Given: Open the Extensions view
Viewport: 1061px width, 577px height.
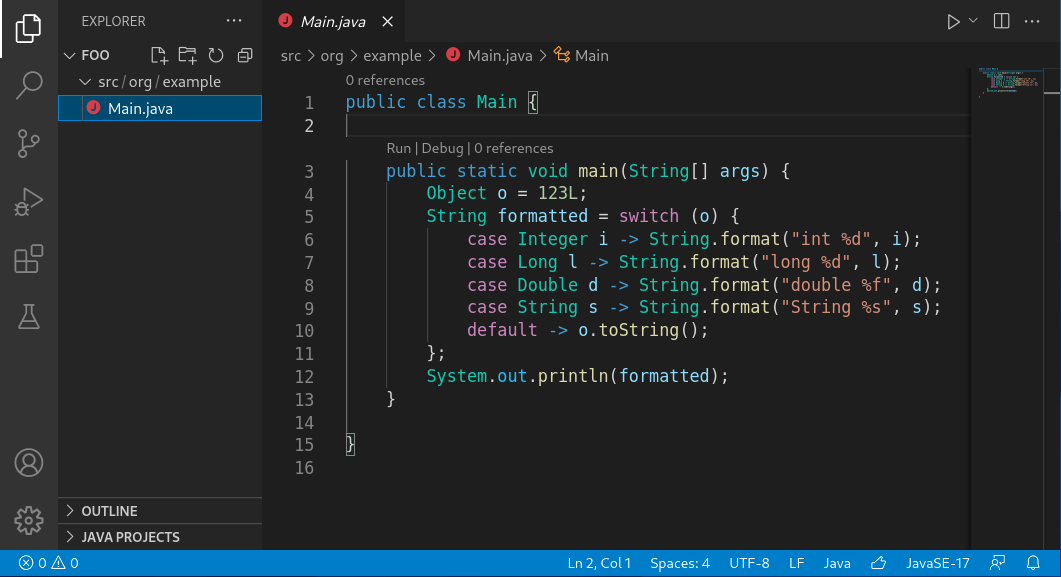Looking at the screenshot, I should pos(28,258).
